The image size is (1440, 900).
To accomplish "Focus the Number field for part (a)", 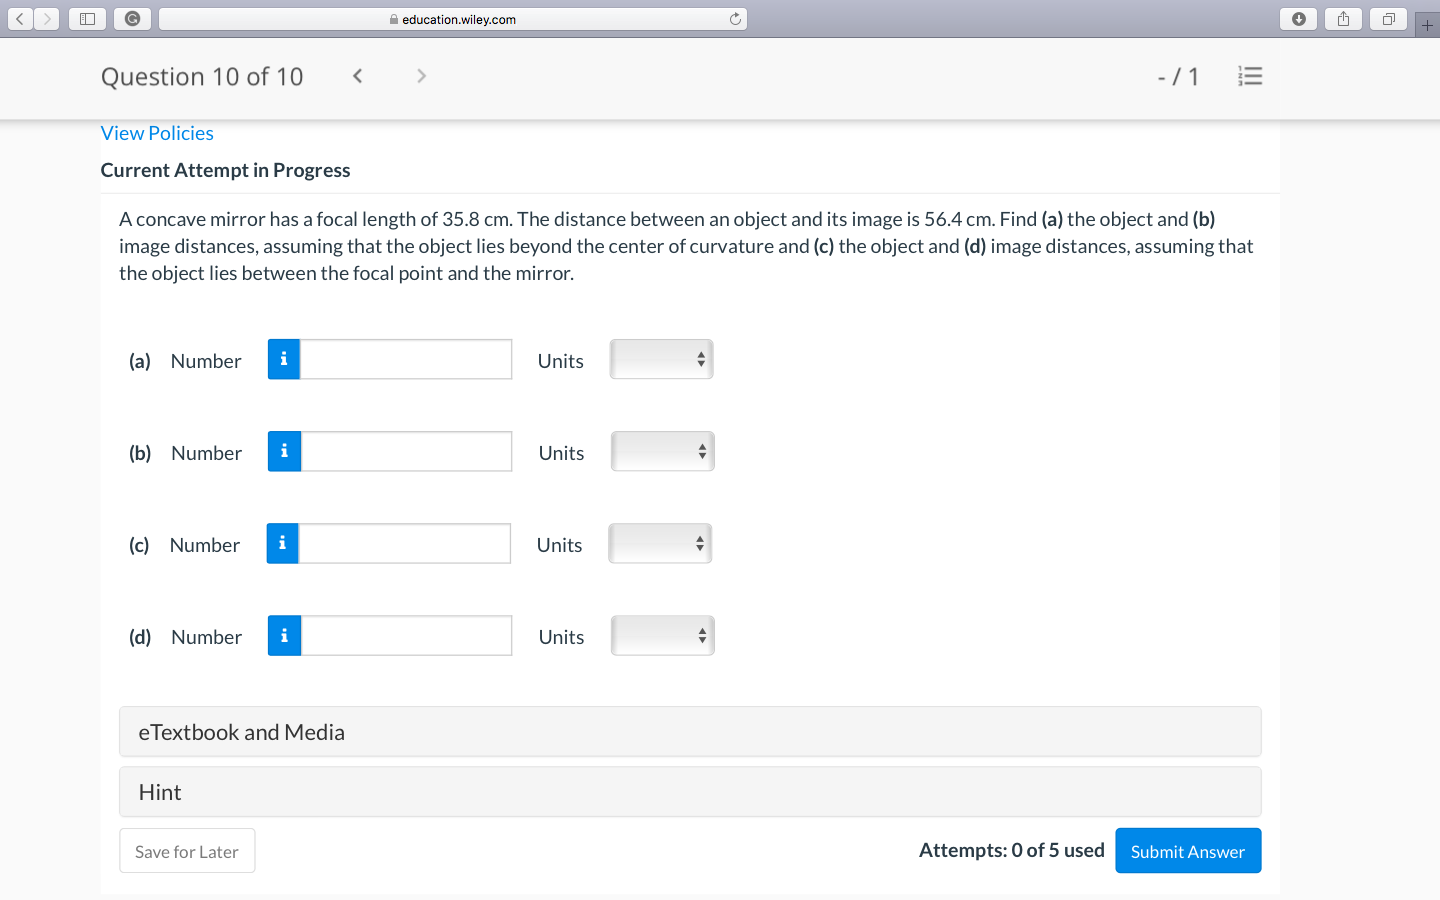I will [406, 359].
